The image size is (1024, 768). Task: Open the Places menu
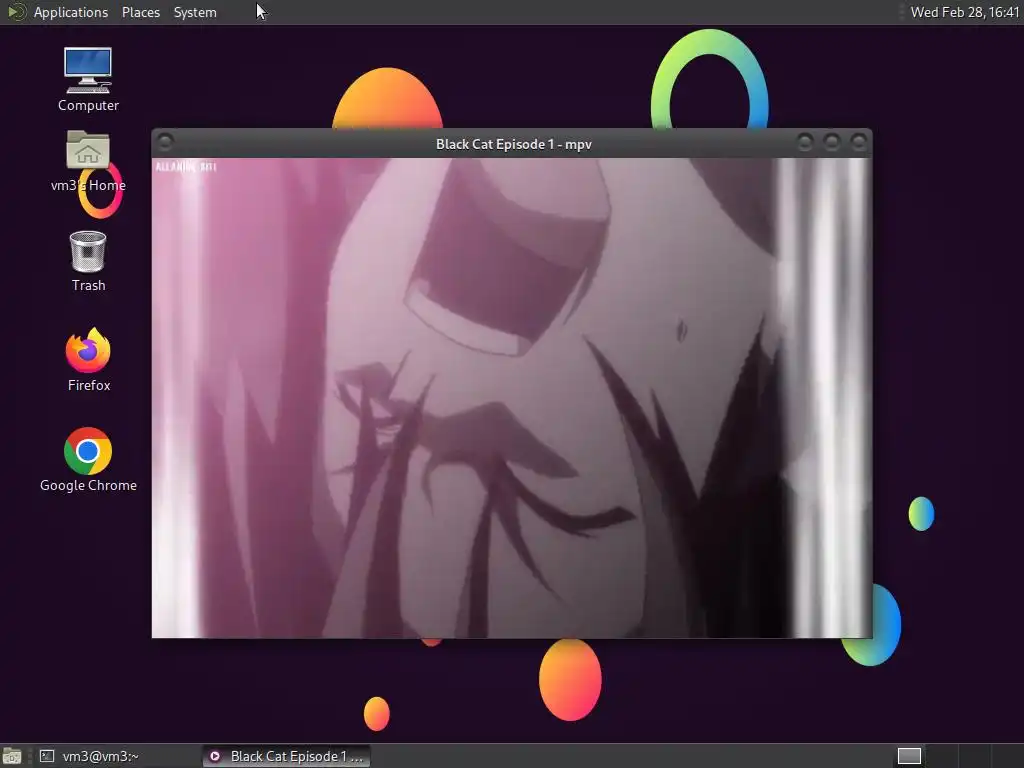point(140,12)
